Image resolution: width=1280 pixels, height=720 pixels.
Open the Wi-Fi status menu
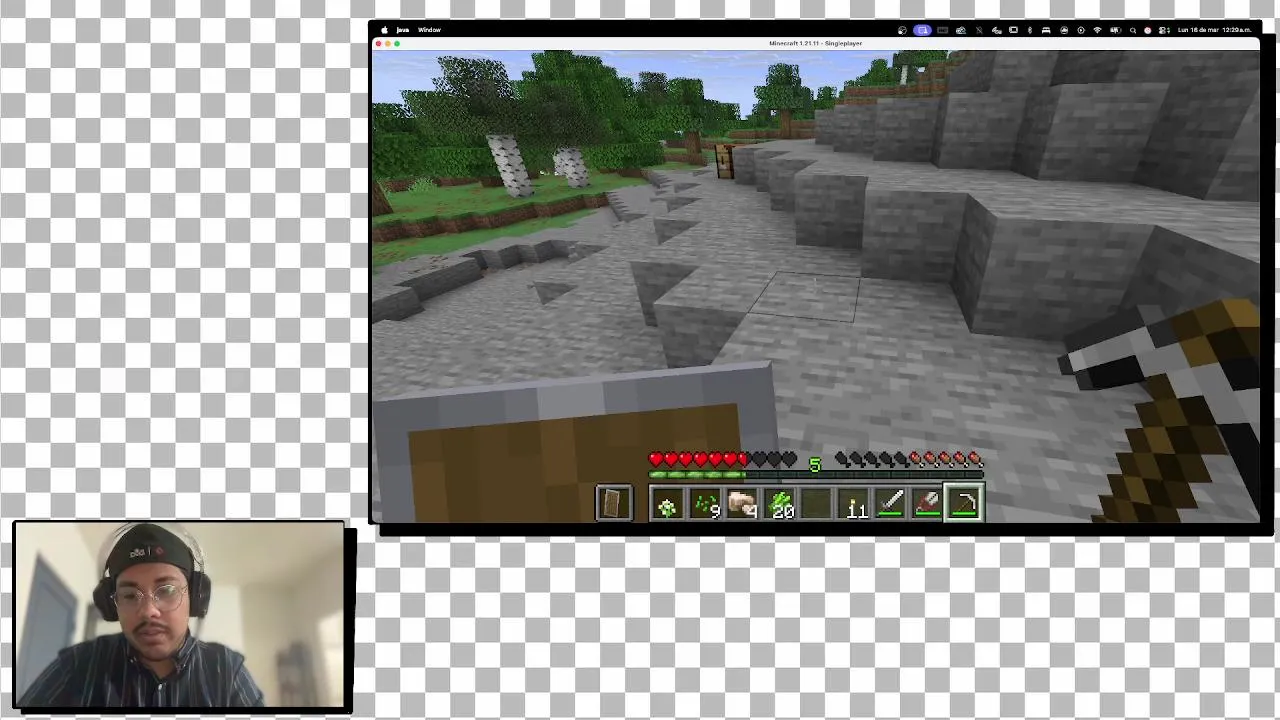[x=1097, y=30]
